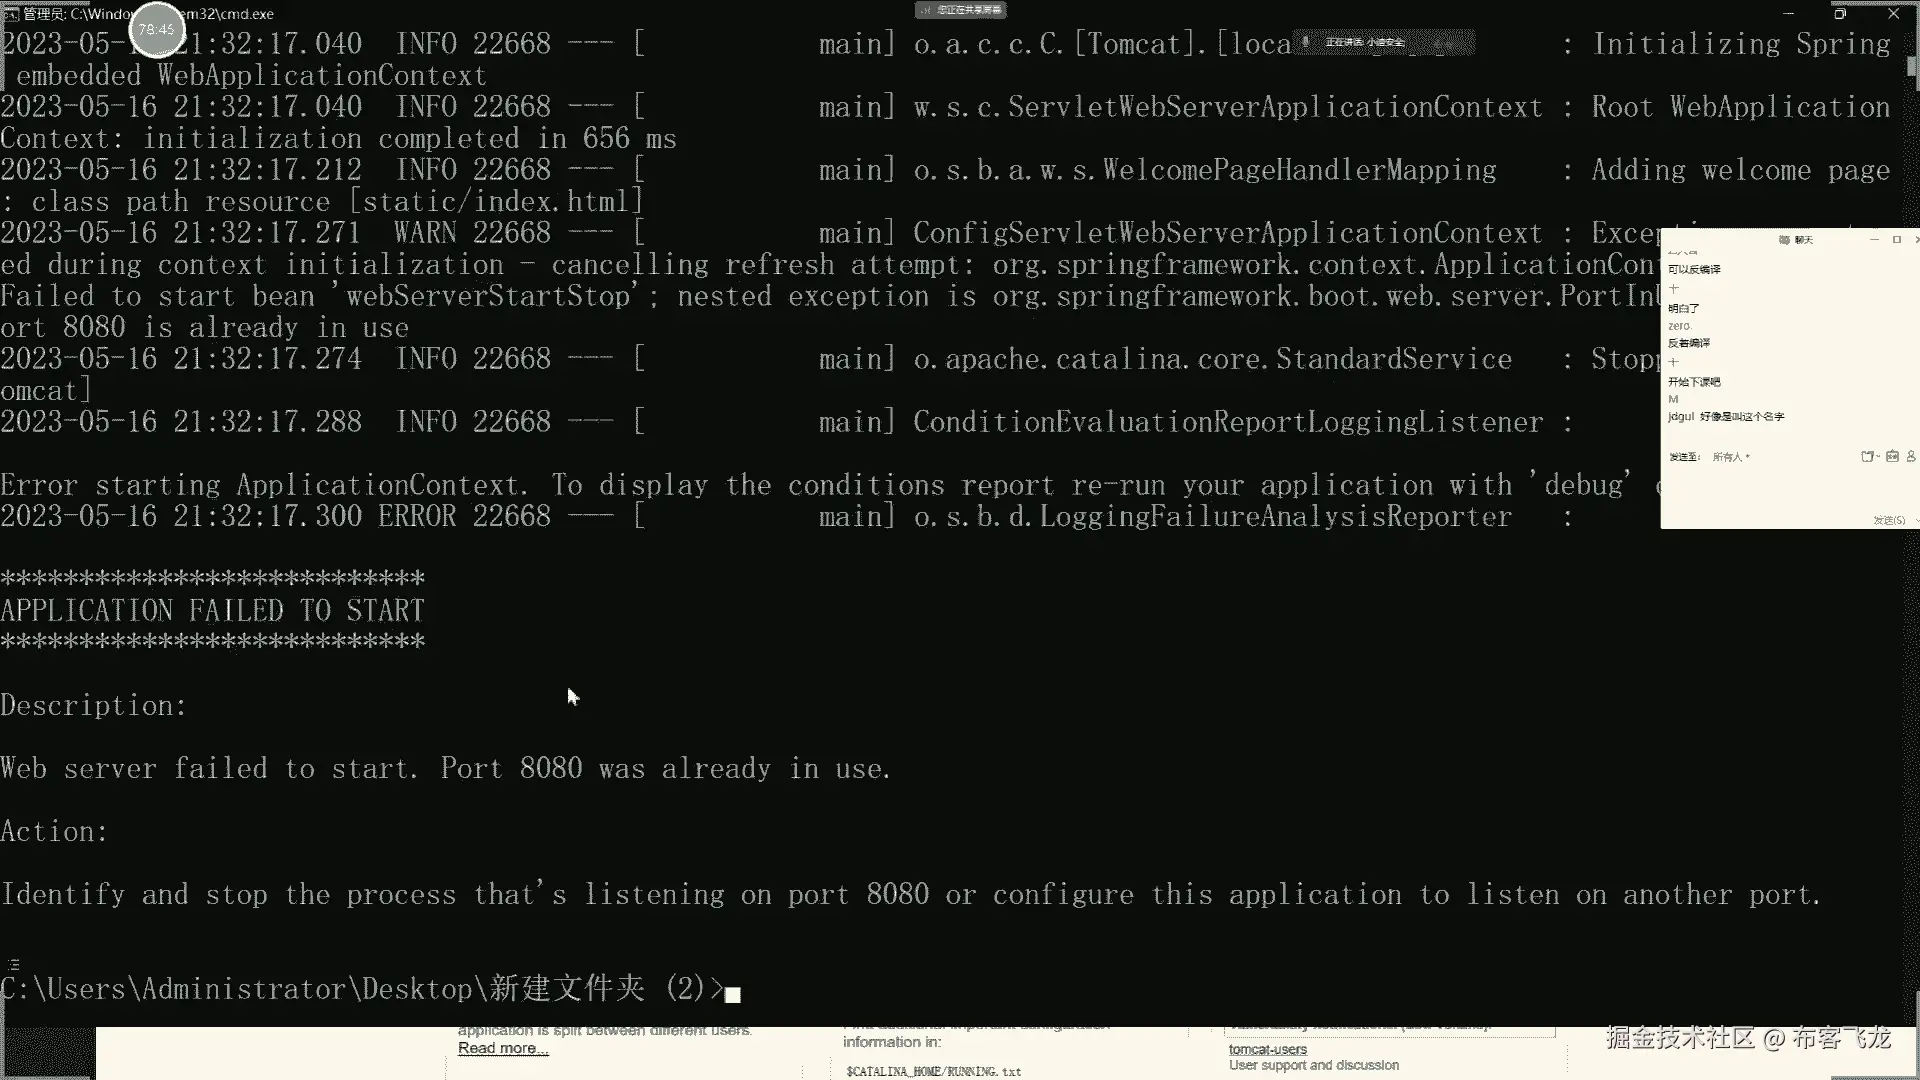
Task: Click the chat message input area
Action: pos(1780,490)
